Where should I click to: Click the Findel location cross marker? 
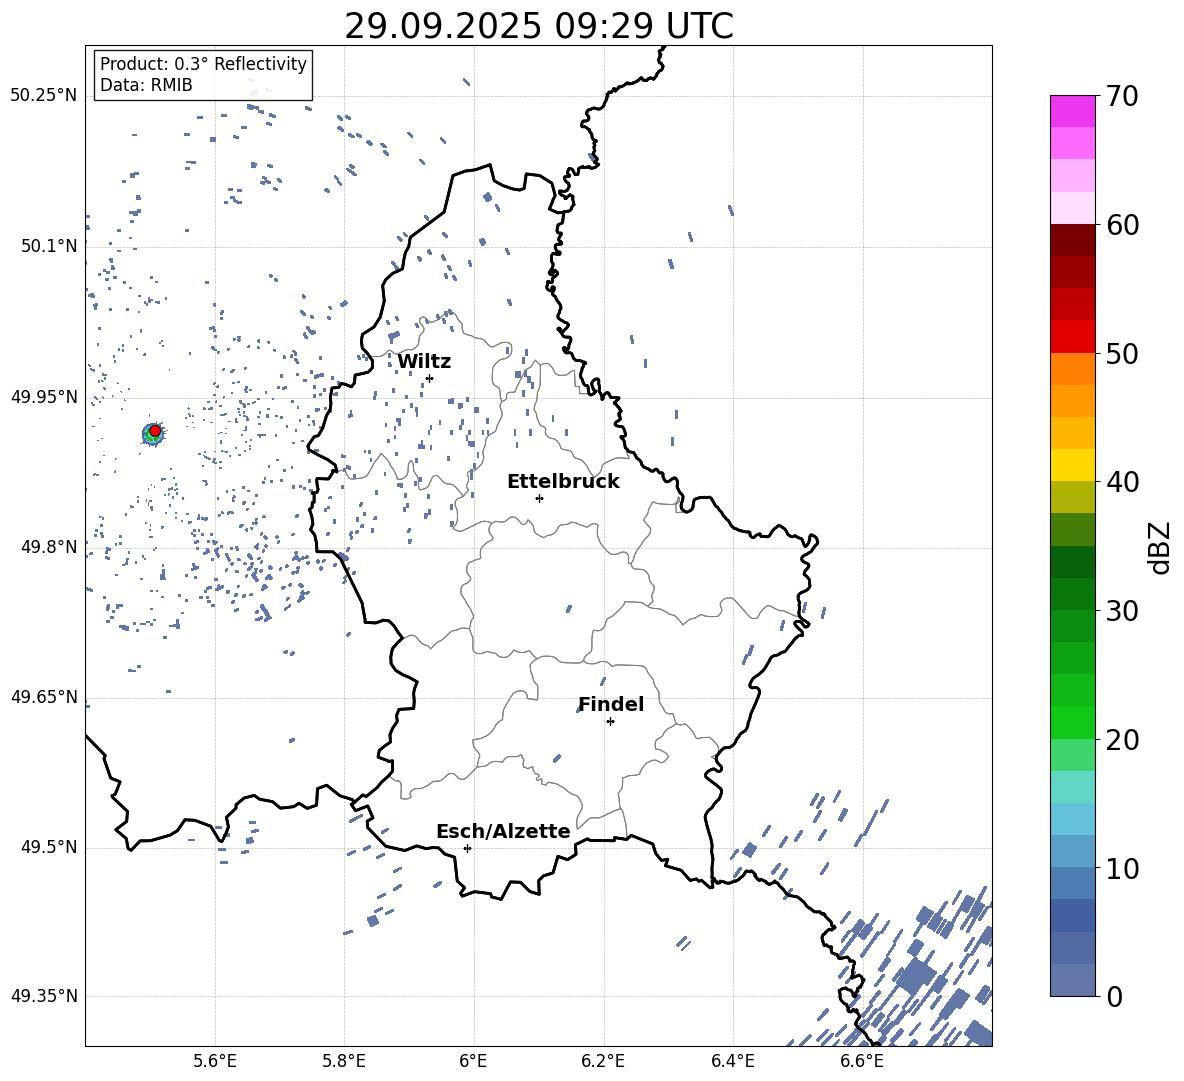click(x=610, y=722)
